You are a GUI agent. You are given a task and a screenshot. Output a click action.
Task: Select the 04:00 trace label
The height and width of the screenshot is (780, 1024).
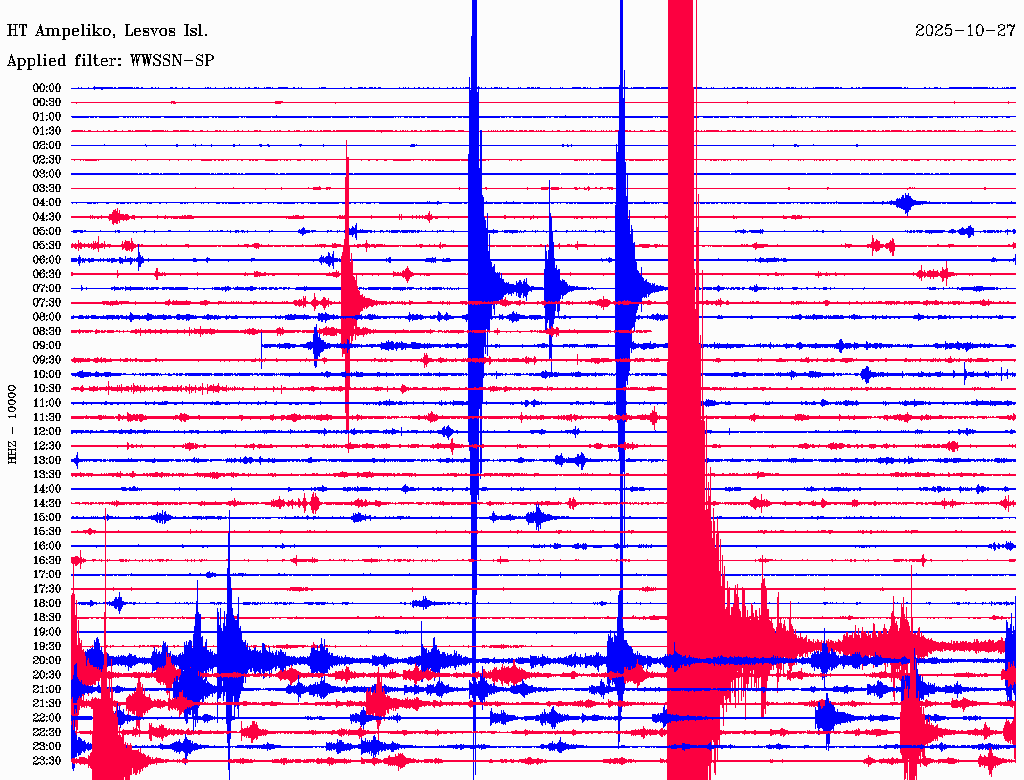coord(47,203)
